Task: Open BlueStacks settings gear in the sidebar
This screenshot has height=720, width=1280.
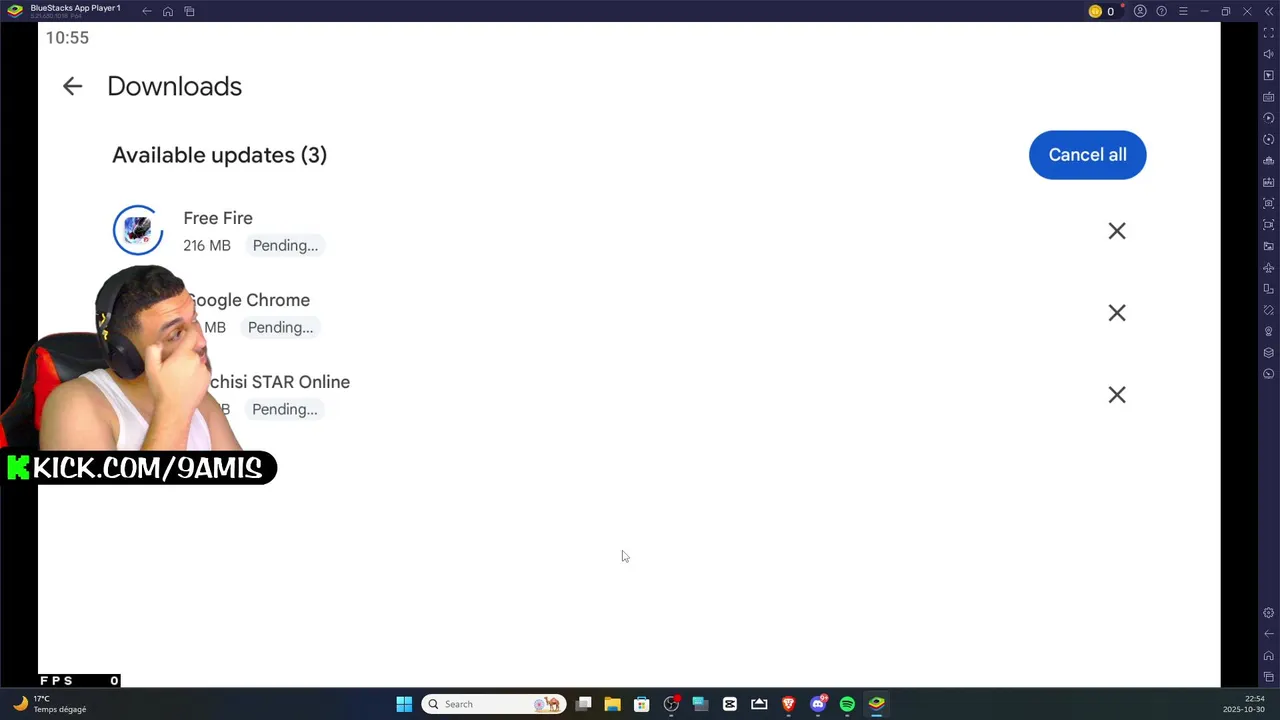Action: 1269,613
